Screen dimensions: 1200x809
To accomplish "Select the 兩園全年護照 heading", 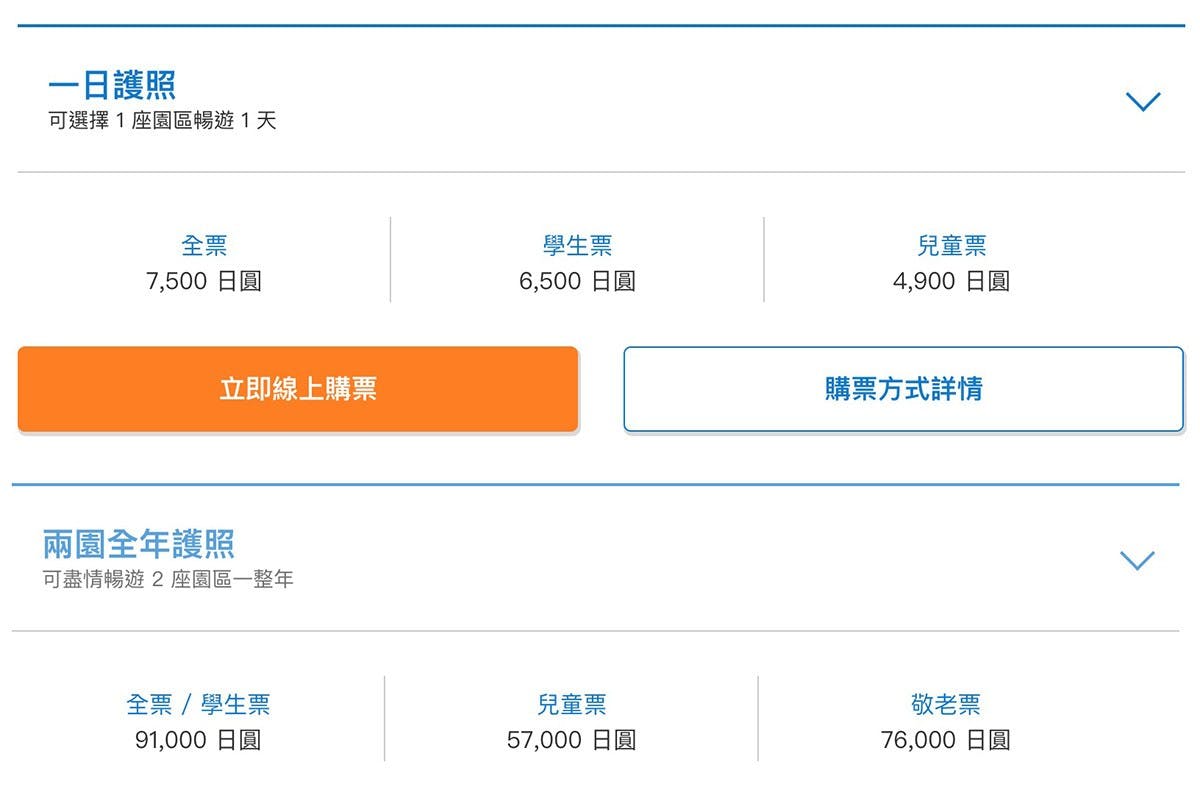I will [x=139, y=544].
